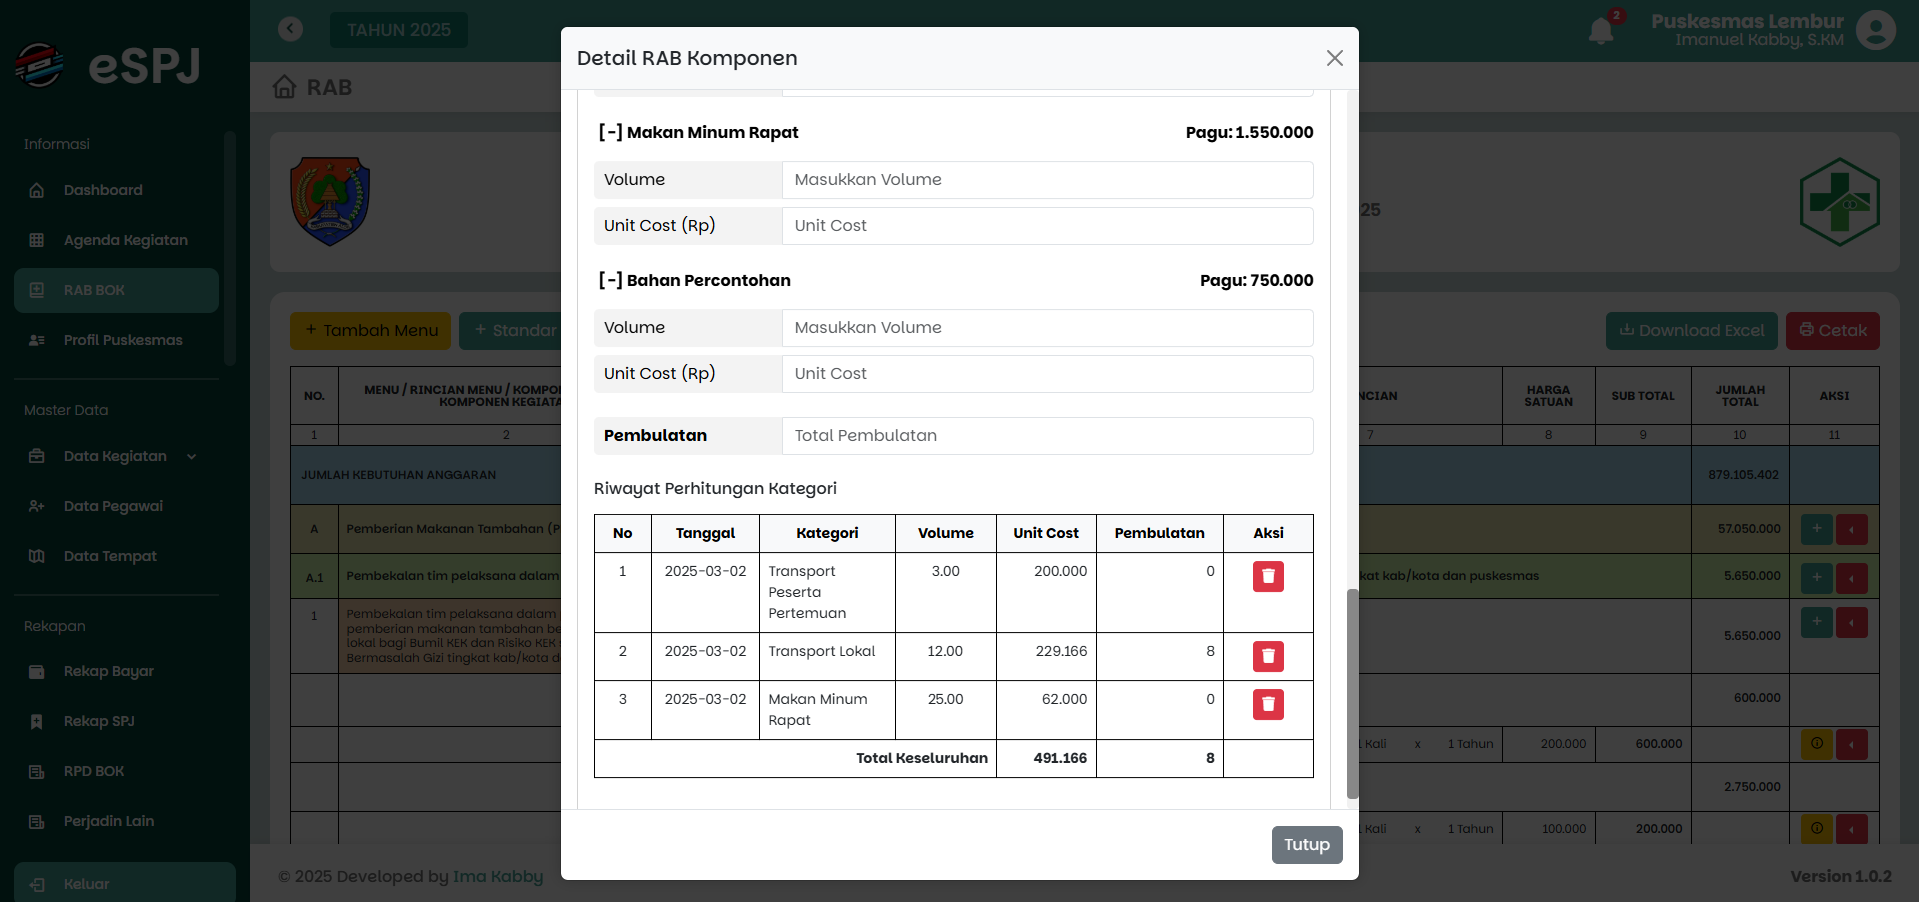Open the notifications bell
1919x902 pixels.
[1601, 30]
